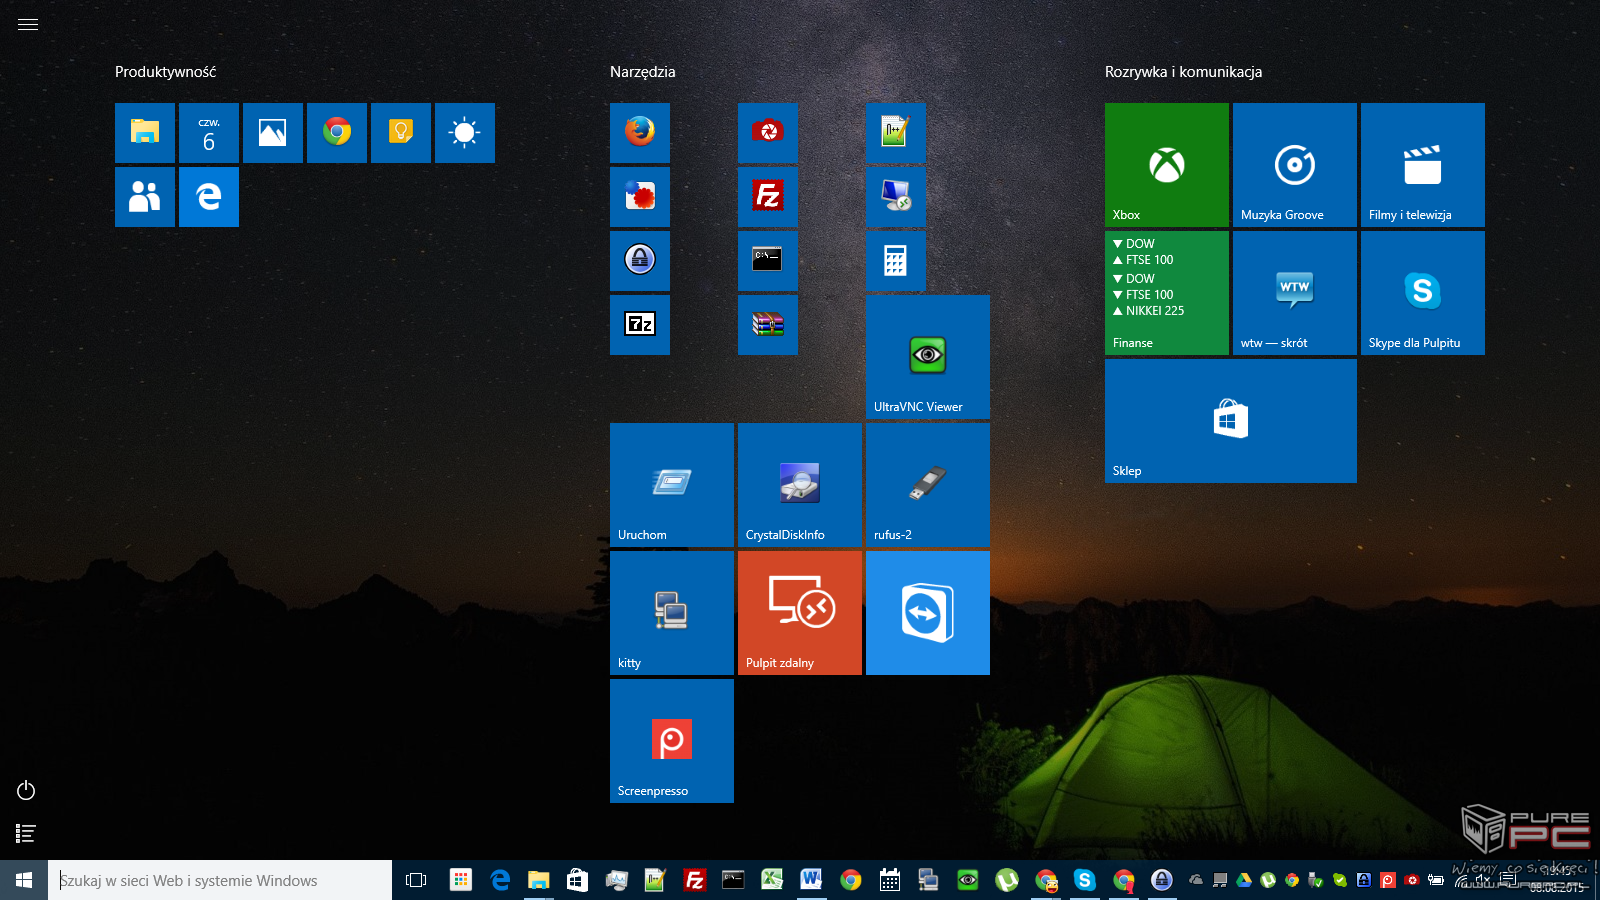Open the Remote Desktop Connection small tile

click(x=895, y=197)
